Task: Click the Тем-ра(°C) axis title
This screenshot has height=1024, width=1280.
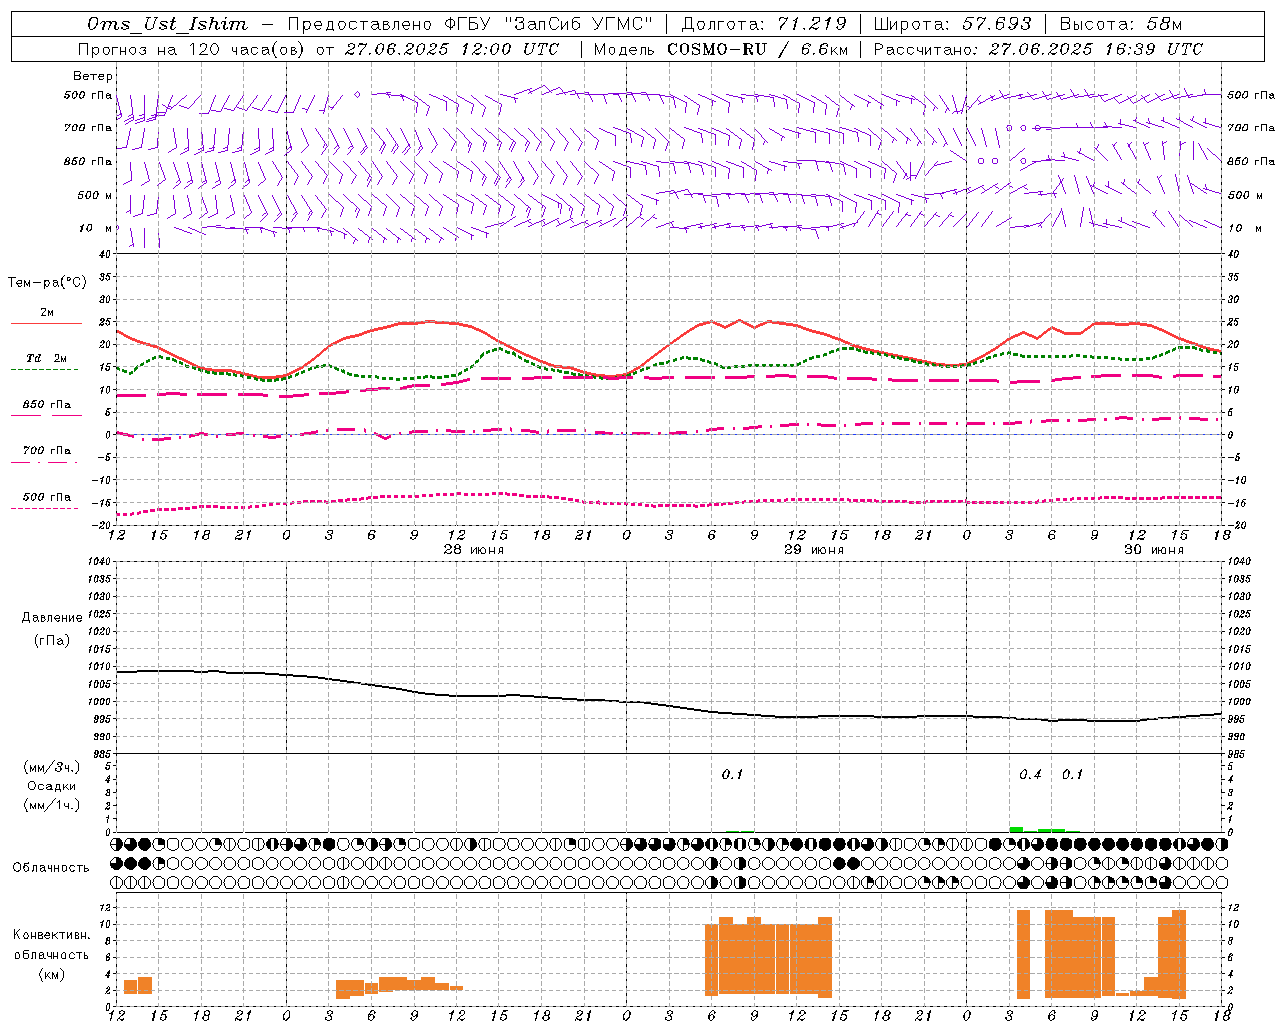Action: 47,283
